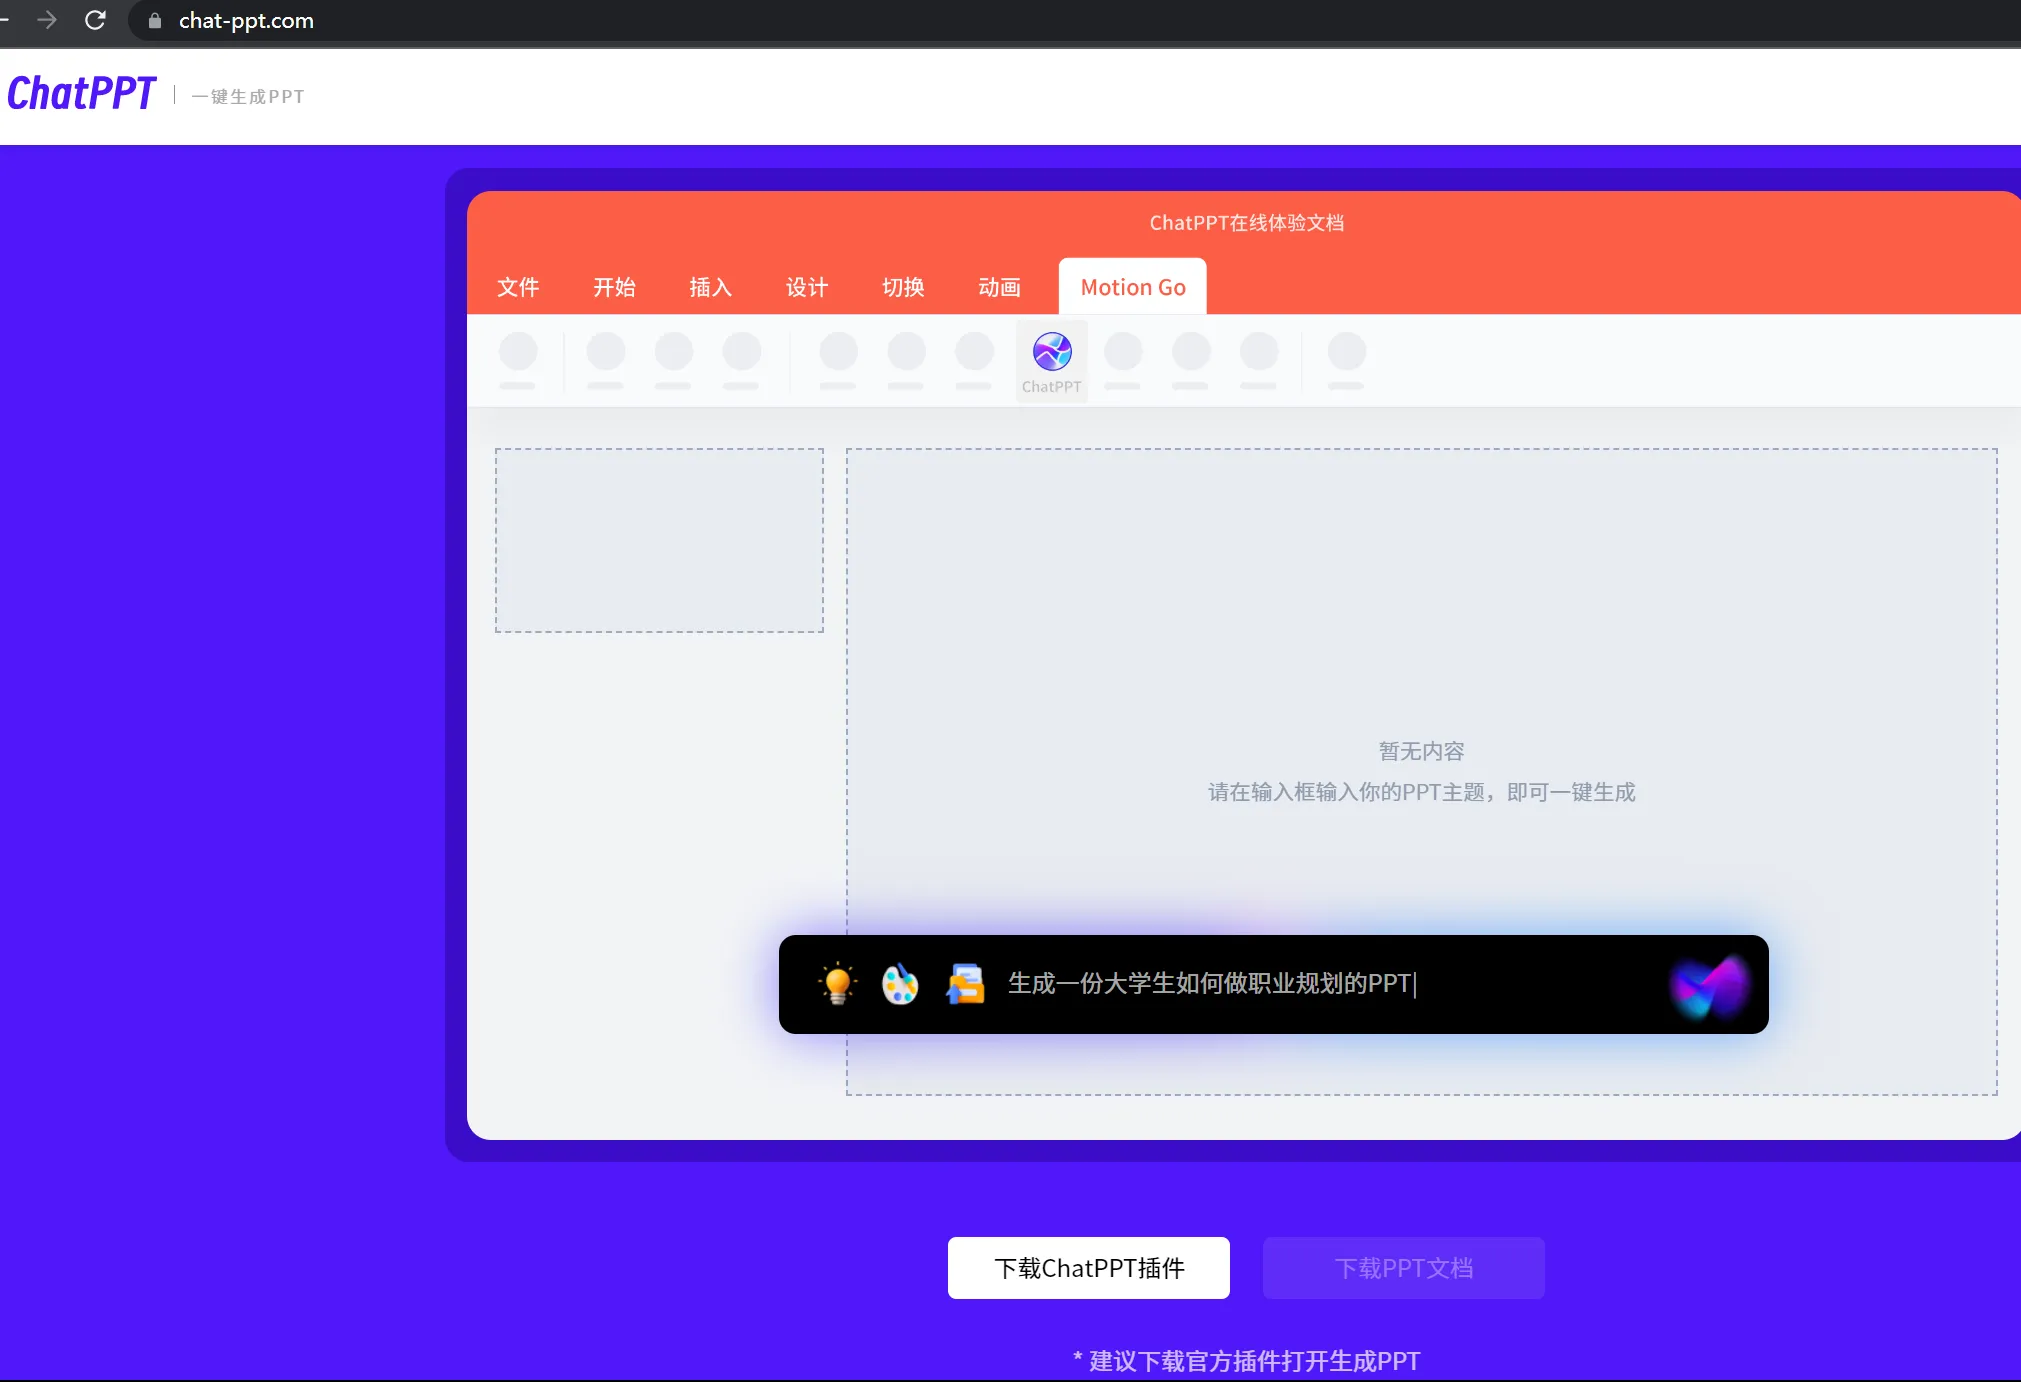2021x1382 pixels.
Task: Select the empty slide thumbnail placeholder
Action: tap(659, 540)
